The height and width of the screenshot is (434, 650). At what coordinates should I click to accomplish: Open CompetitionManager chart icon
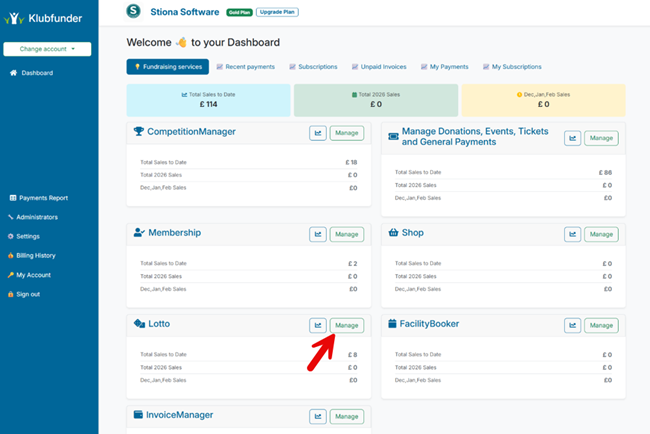click(318, 133)
